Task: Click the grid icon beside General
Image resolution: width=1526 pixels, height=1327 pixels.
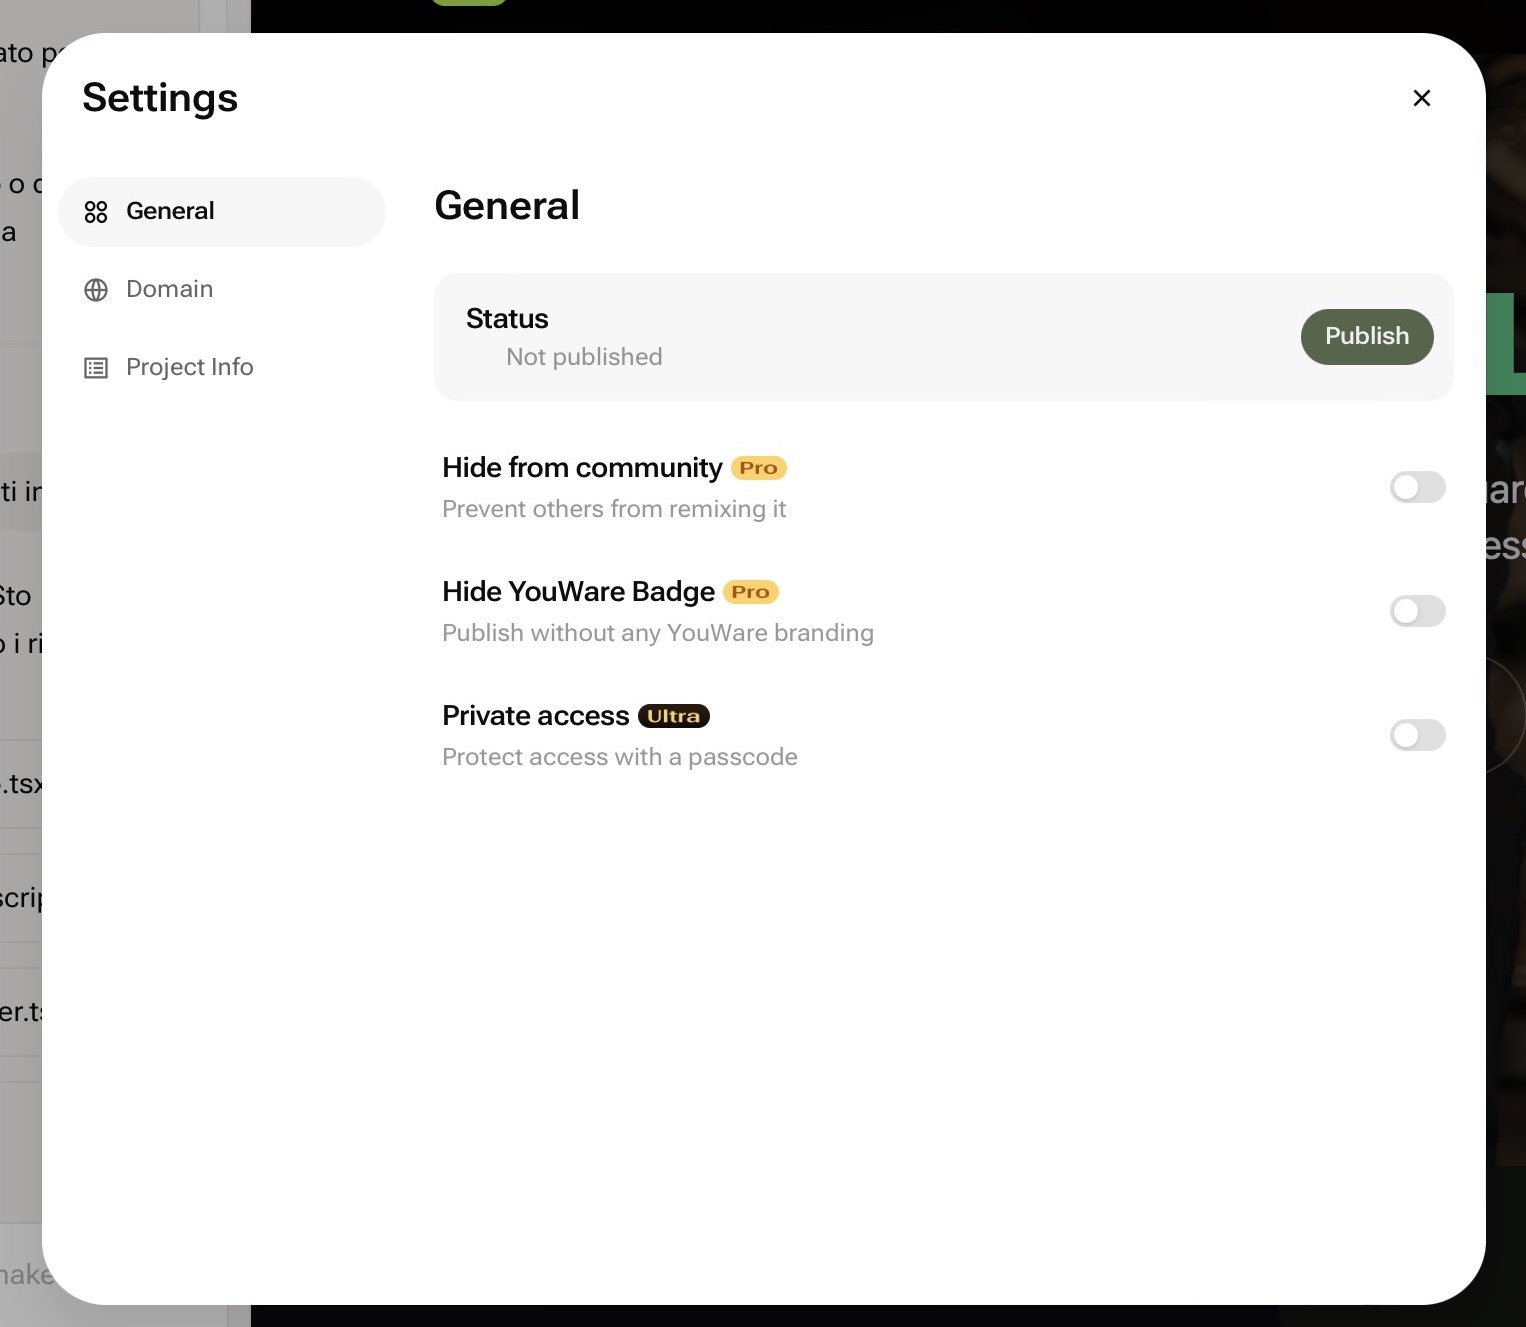Action: [96, 212]
